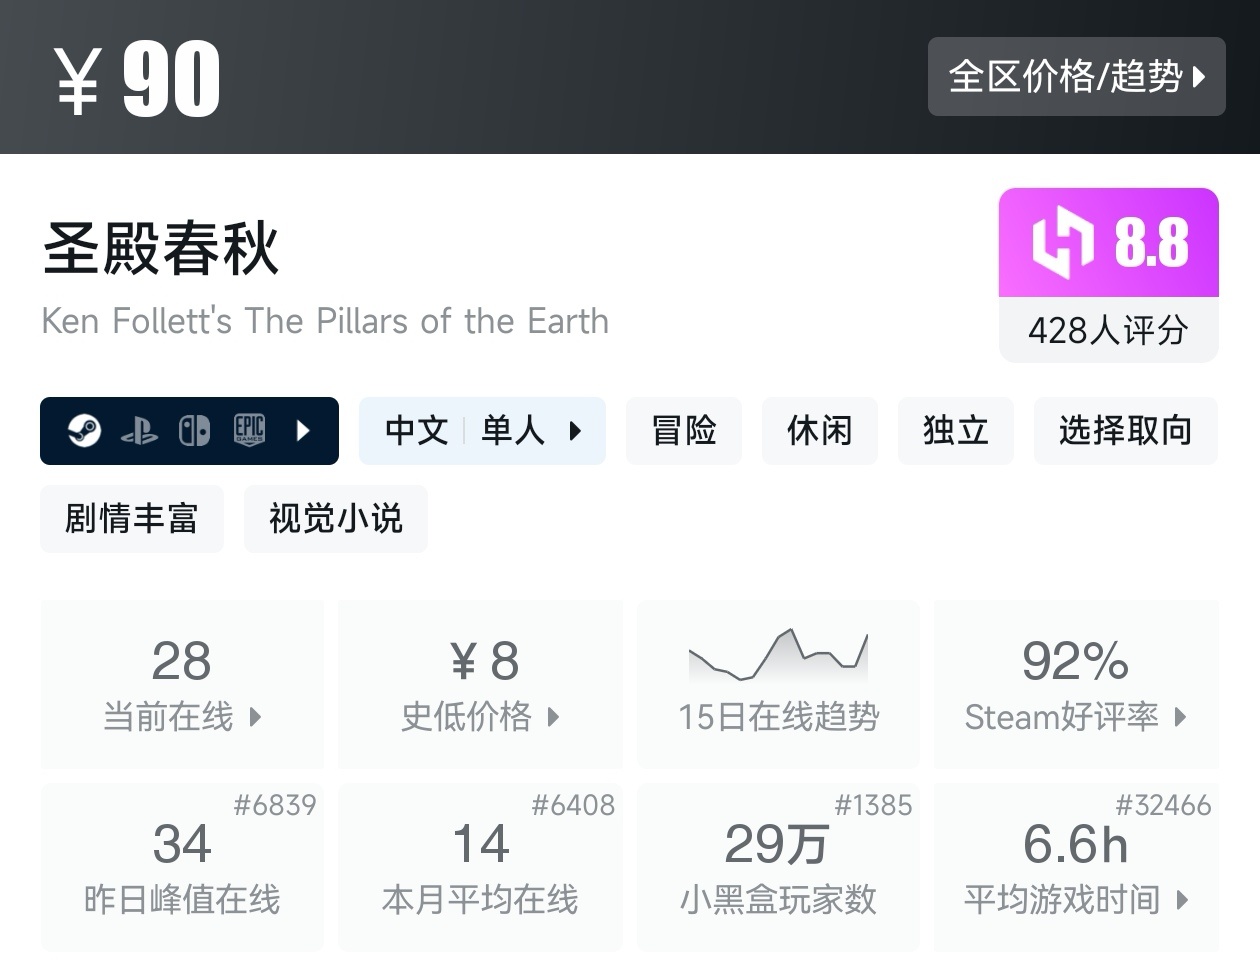Click the Steam platform icon

(x=84, y=431)
